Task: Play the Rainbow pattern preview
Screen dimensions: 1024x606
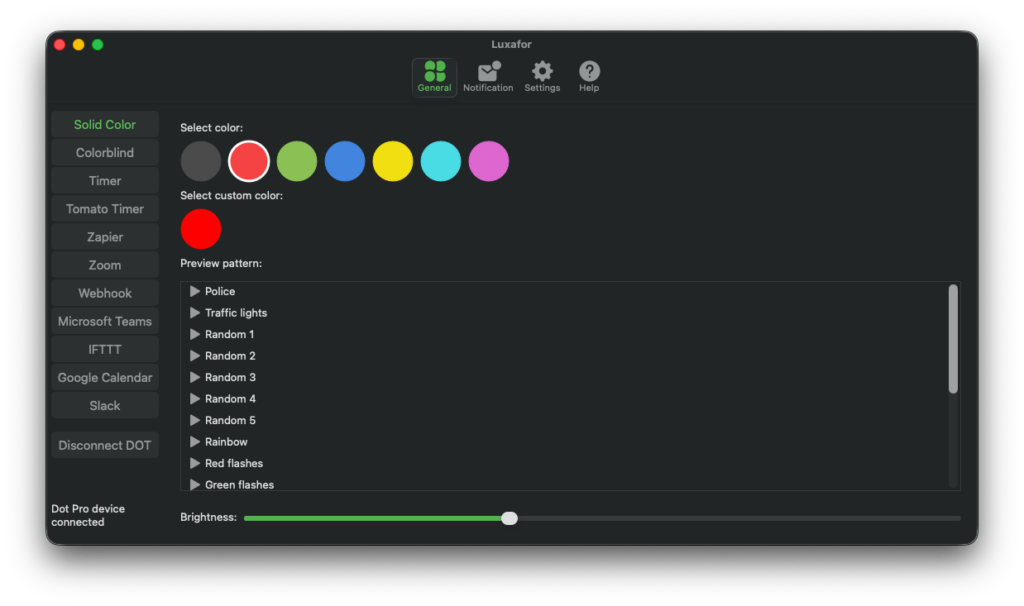Action: [195, 442]
